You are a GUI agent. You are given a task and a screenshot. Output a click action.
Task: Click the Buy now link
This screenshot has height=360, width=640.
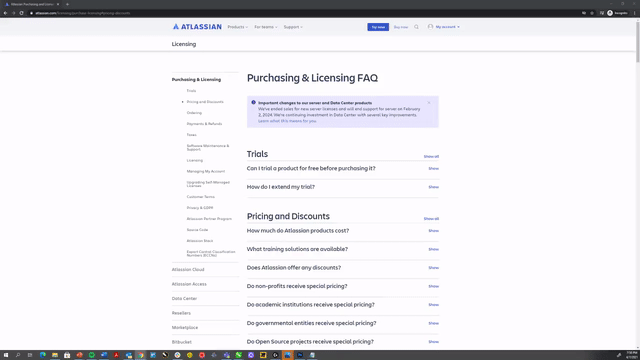coord(401,27)
